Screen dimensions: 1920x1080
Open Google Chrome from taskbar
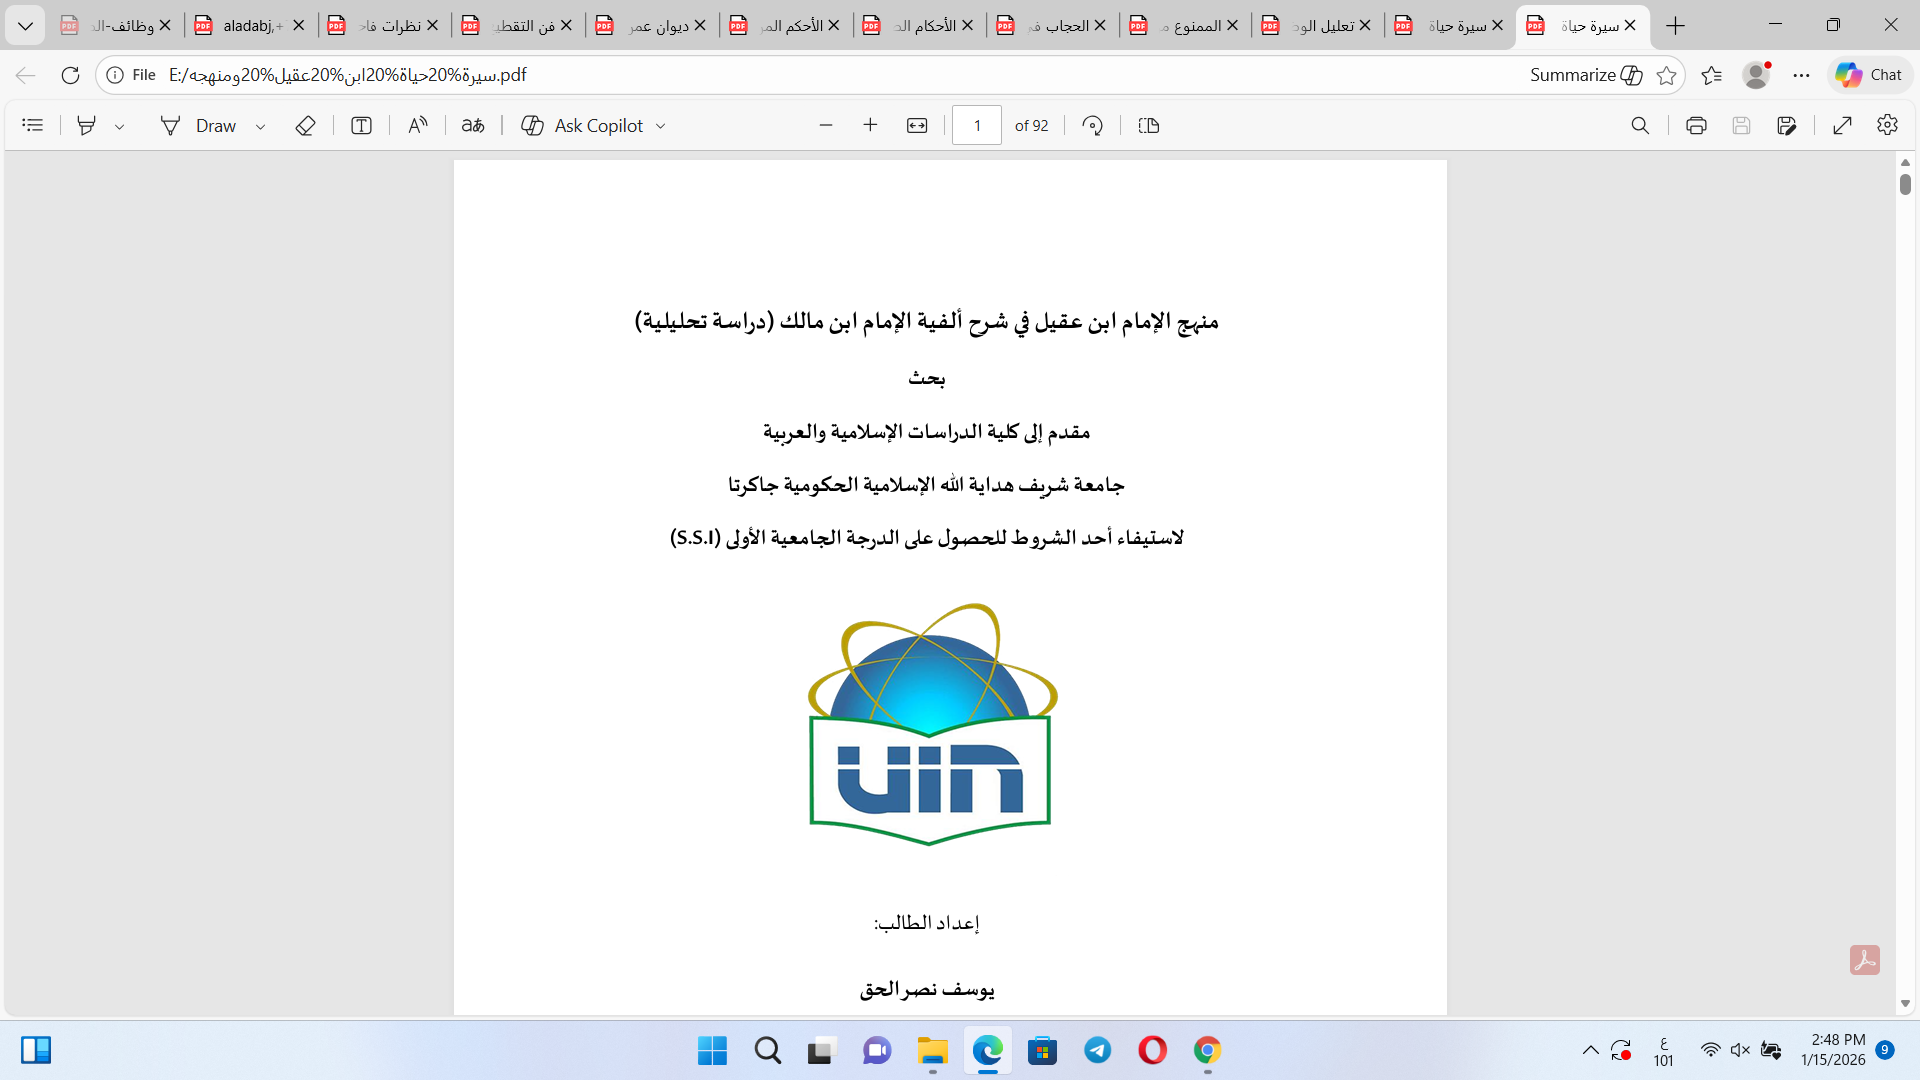tap(1207, 1051)
